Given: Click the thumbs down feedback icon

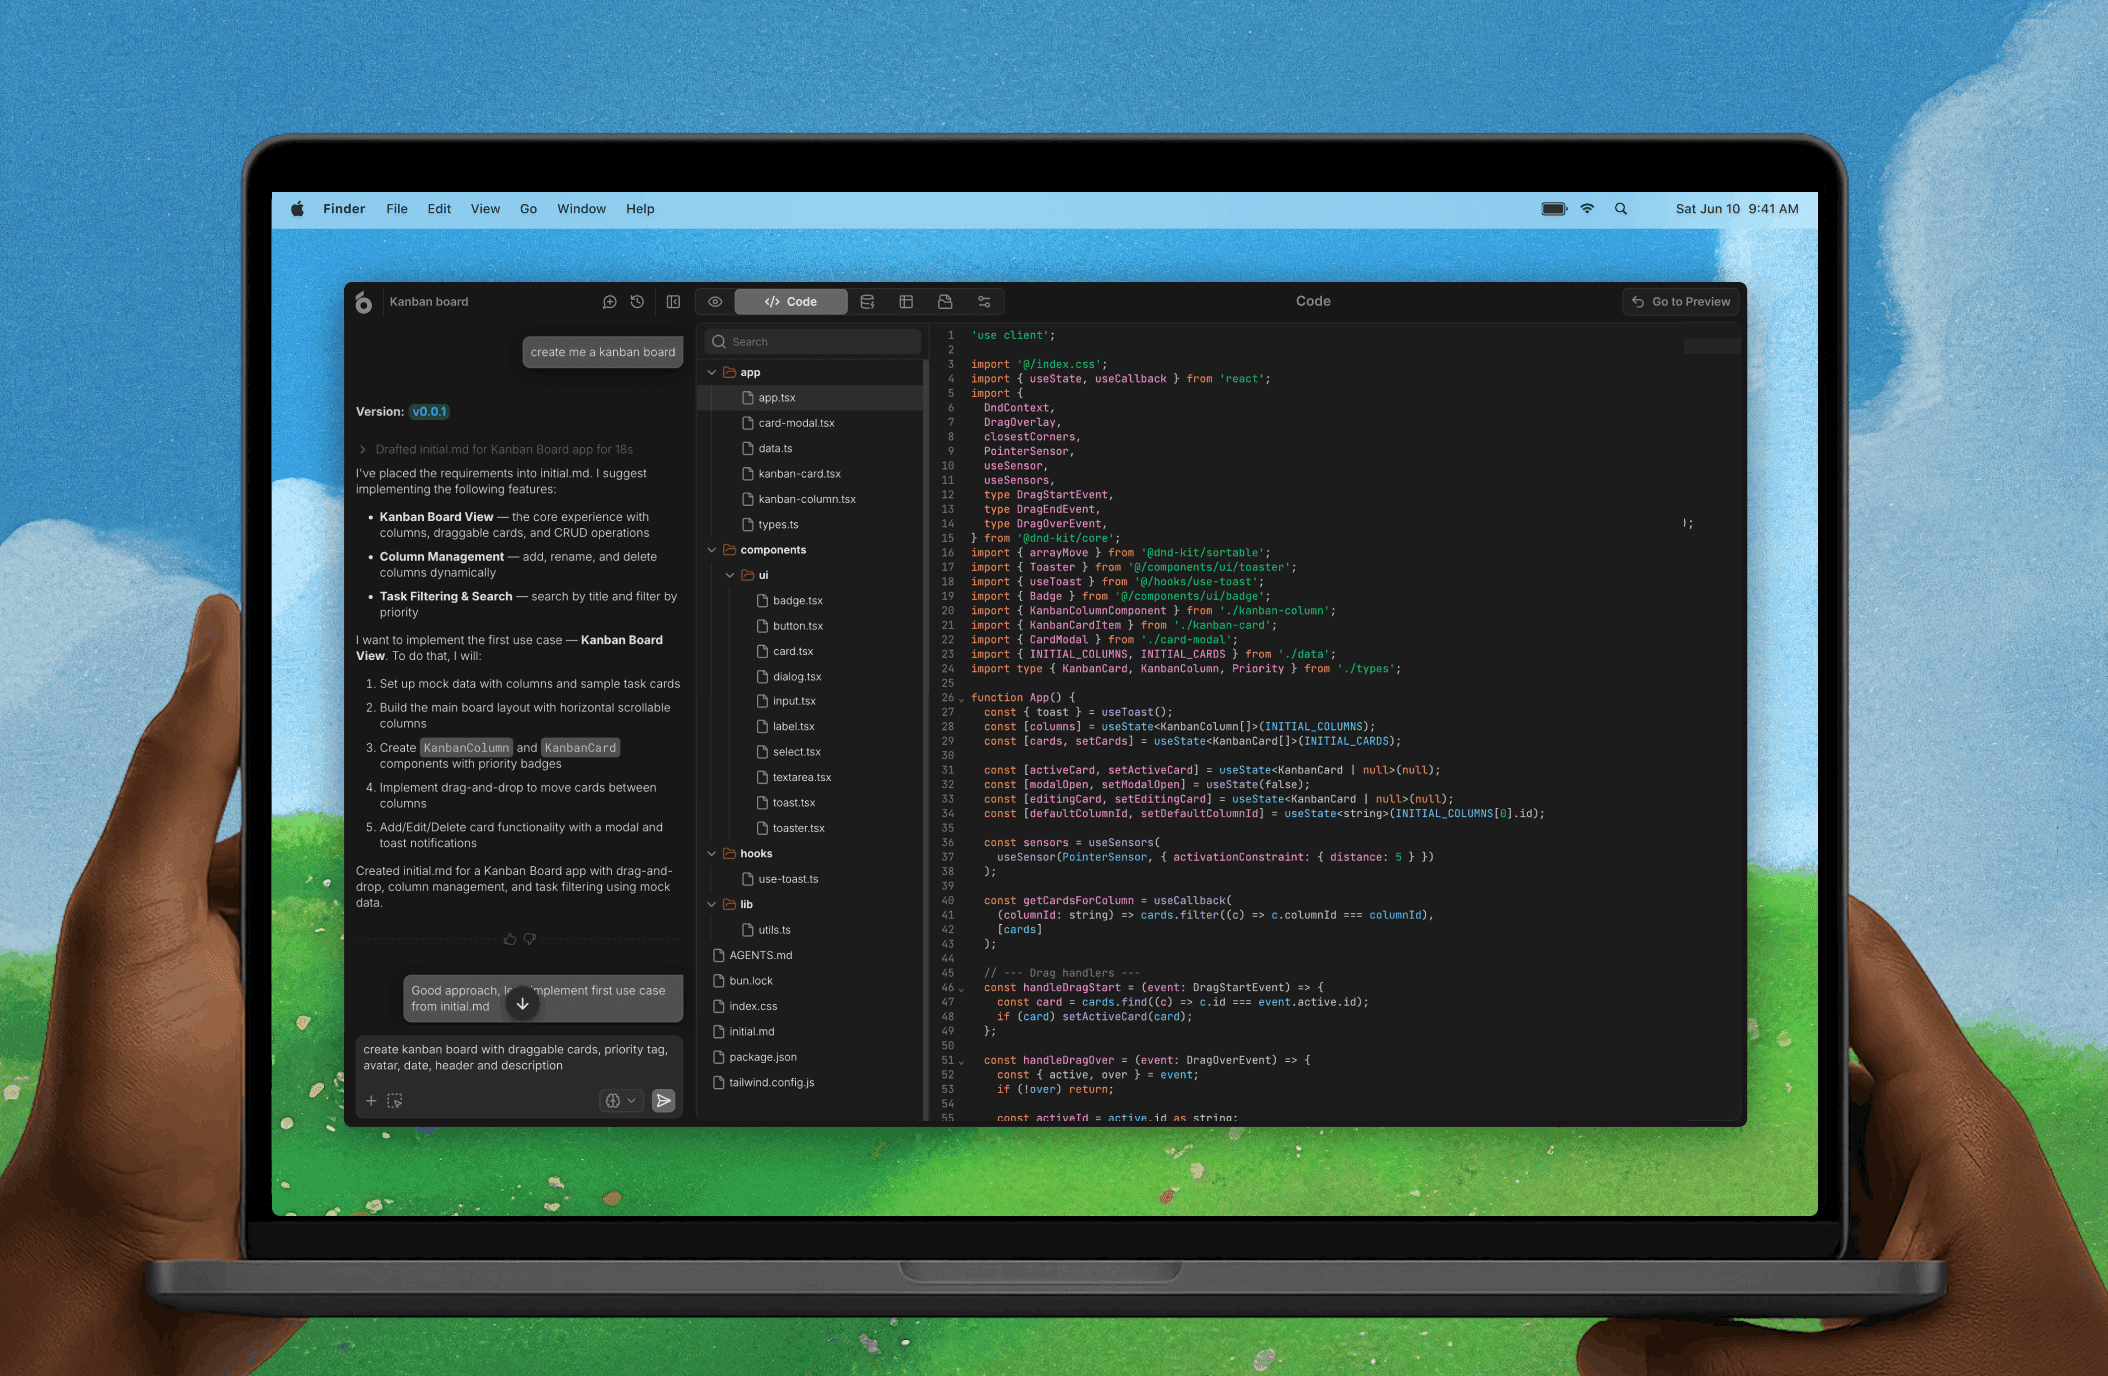Looking at the screenshot, I should click(530, 939).
